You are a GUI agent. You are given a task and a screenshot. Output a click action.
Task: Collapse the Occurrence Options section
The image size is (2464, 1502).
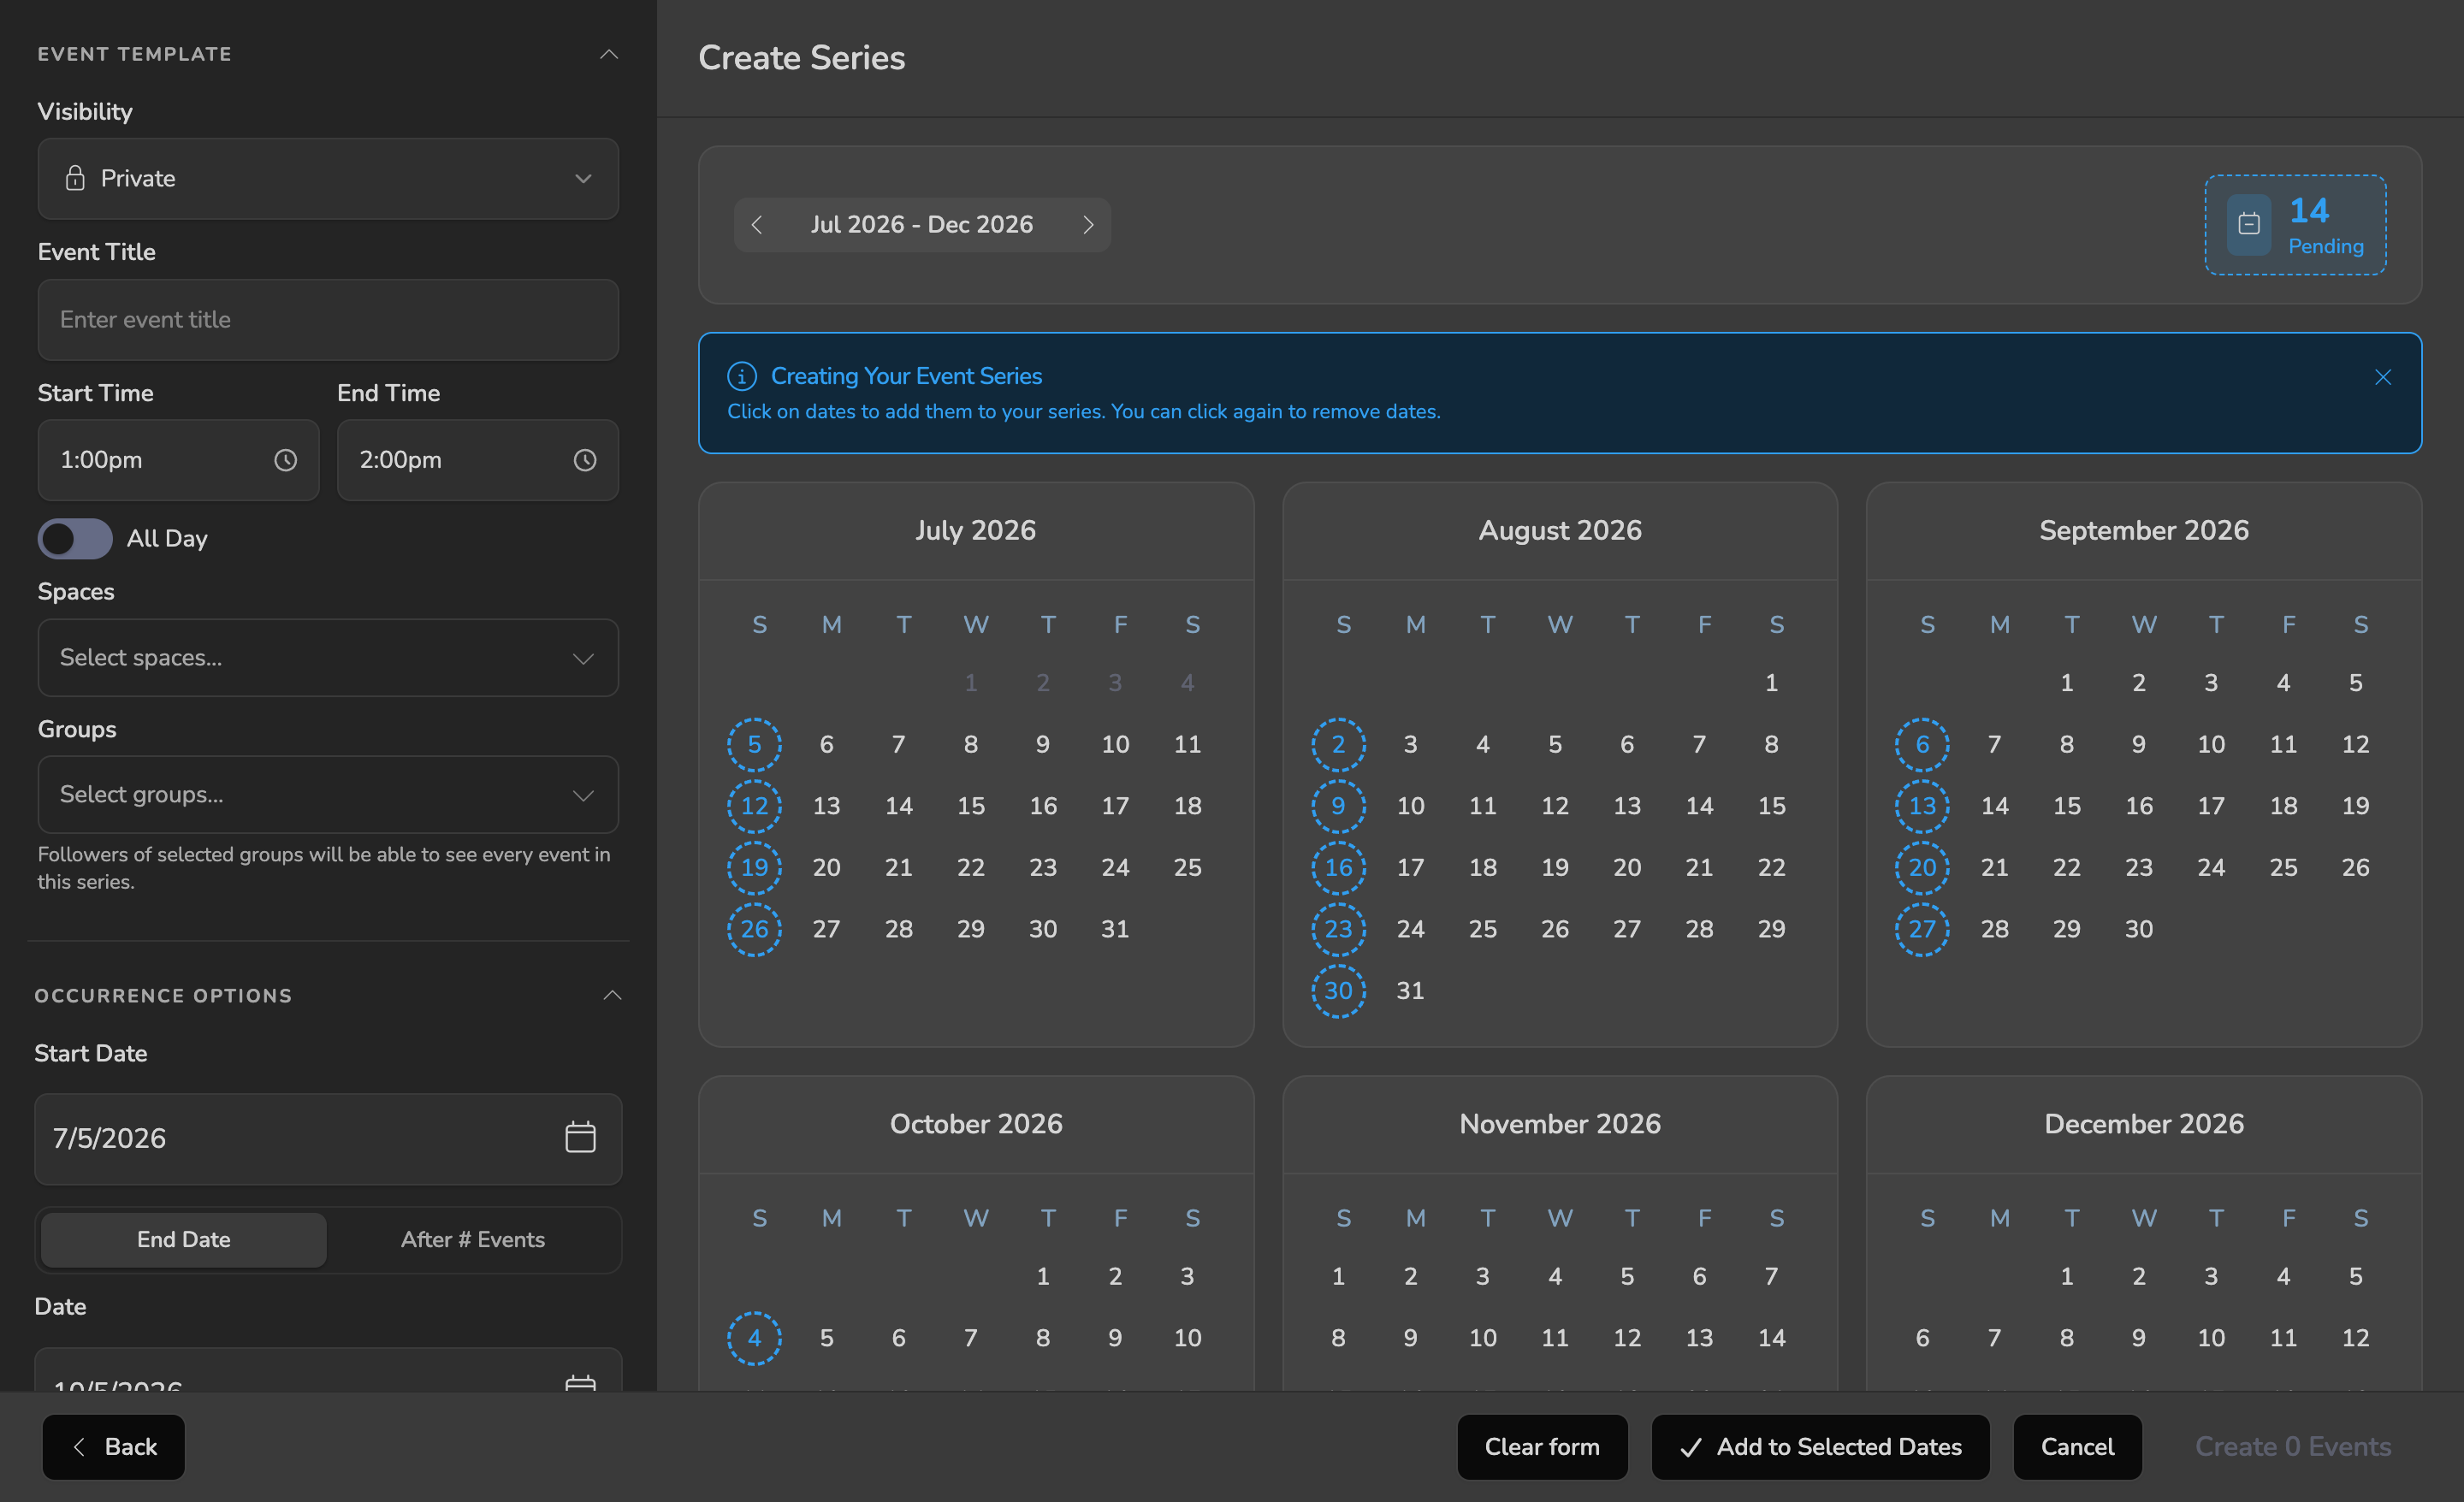click(613, 995)
